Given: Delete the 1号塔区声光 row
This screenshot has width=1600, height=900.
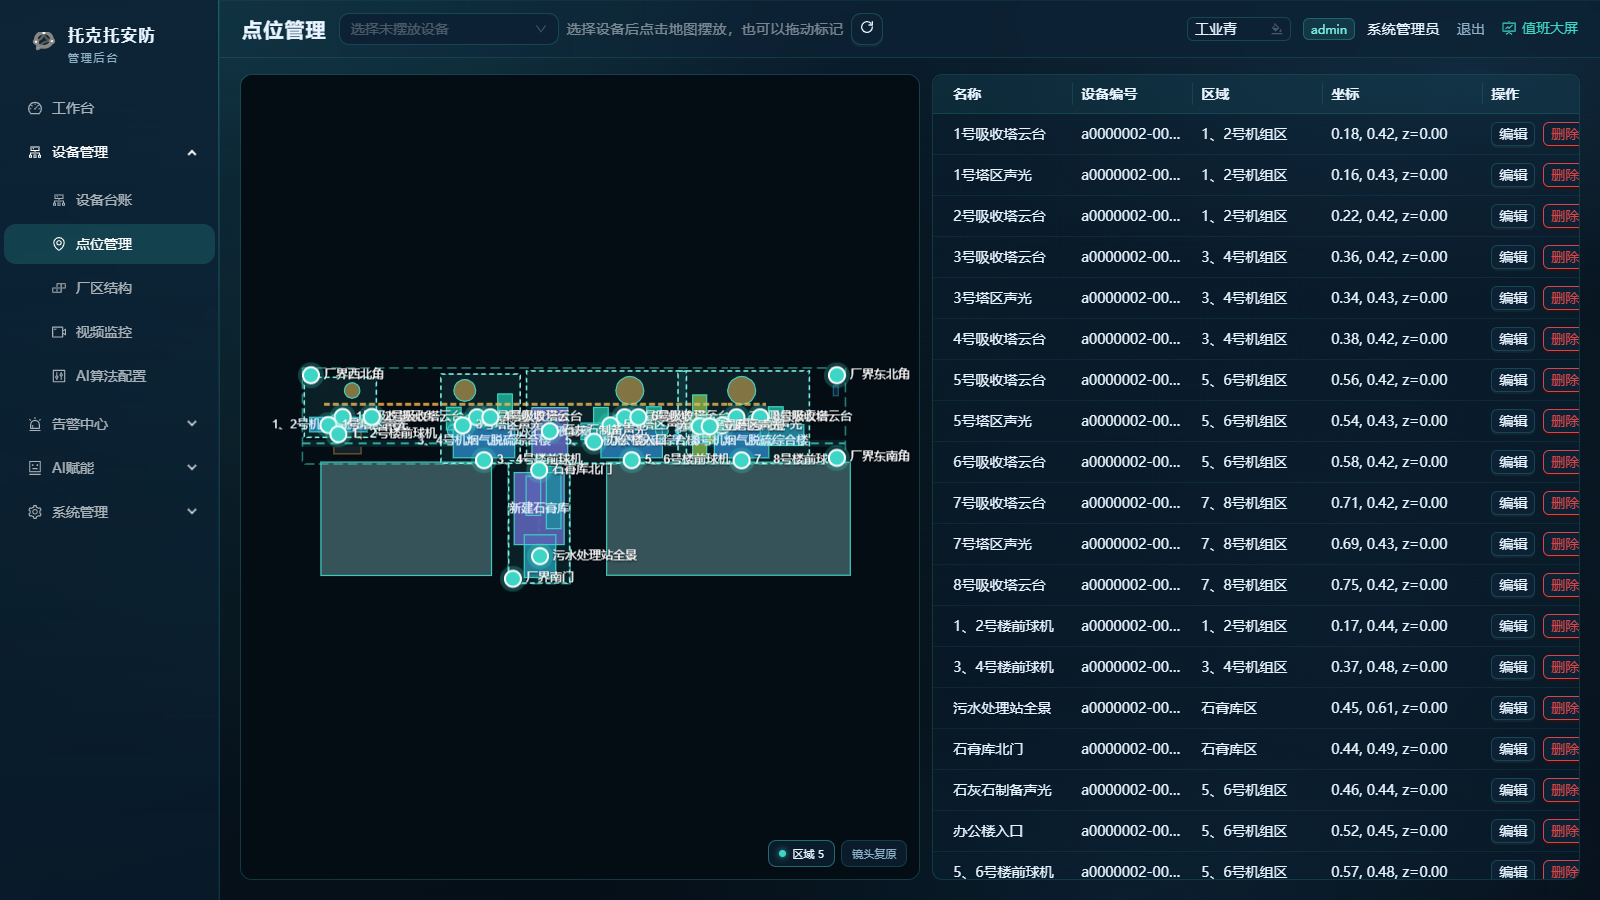Looking at the screenshot, I should [1562, 175].
